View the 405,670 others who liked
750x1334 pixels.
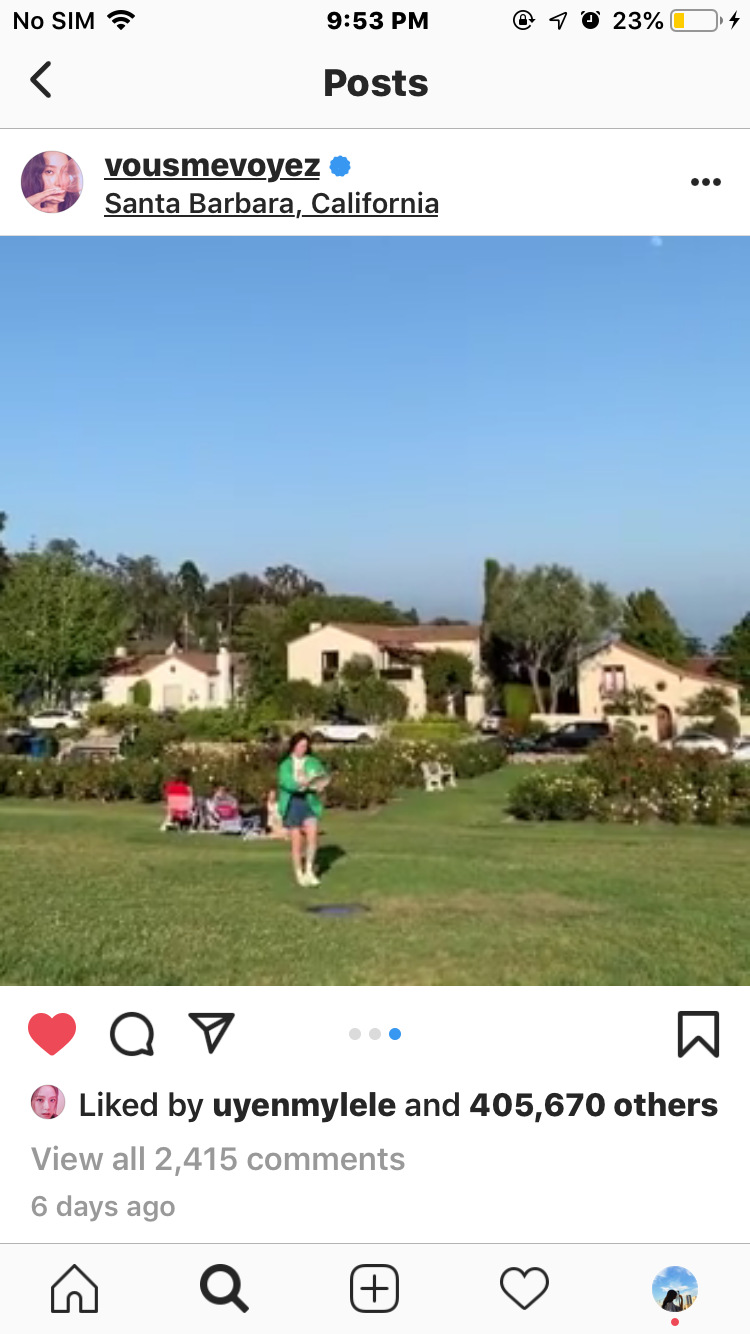pos(593,1105)
